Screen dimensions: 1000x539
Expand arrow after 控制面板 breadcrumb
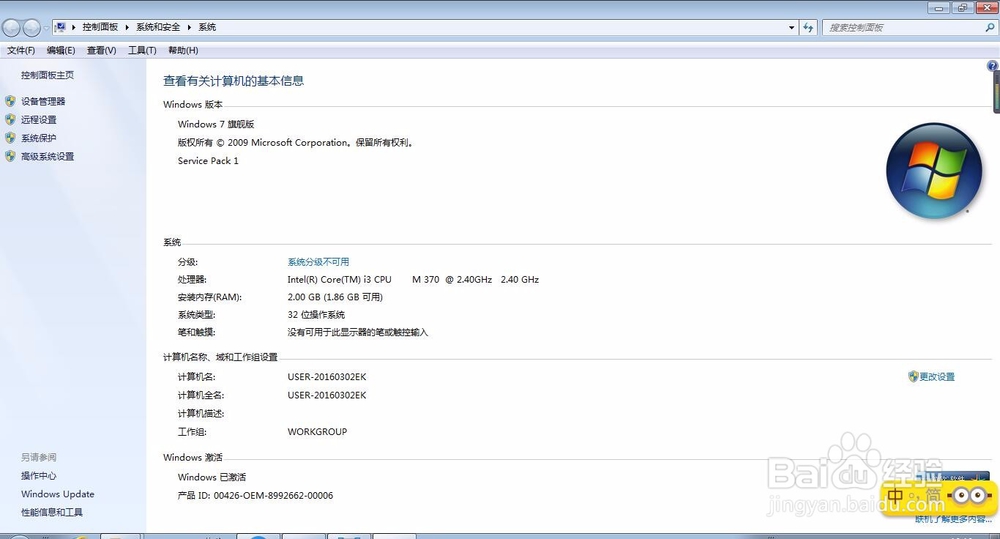tap(127, 27)
